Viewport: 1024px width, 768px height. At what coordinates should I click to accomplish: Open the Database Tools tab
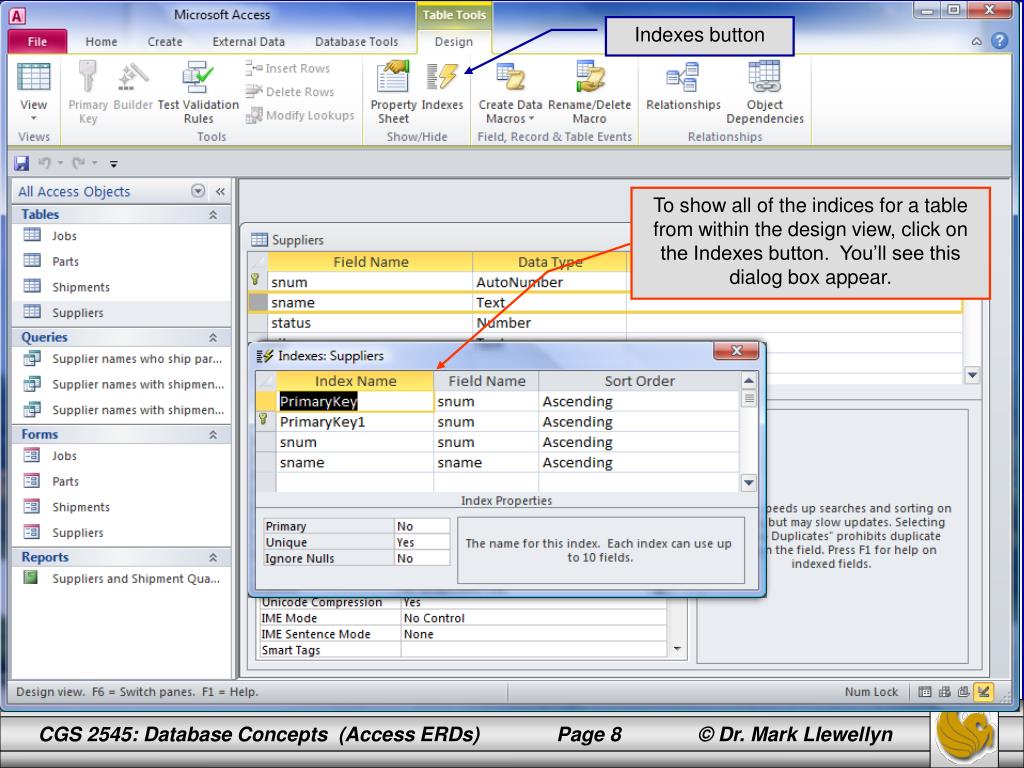point(356,41)
